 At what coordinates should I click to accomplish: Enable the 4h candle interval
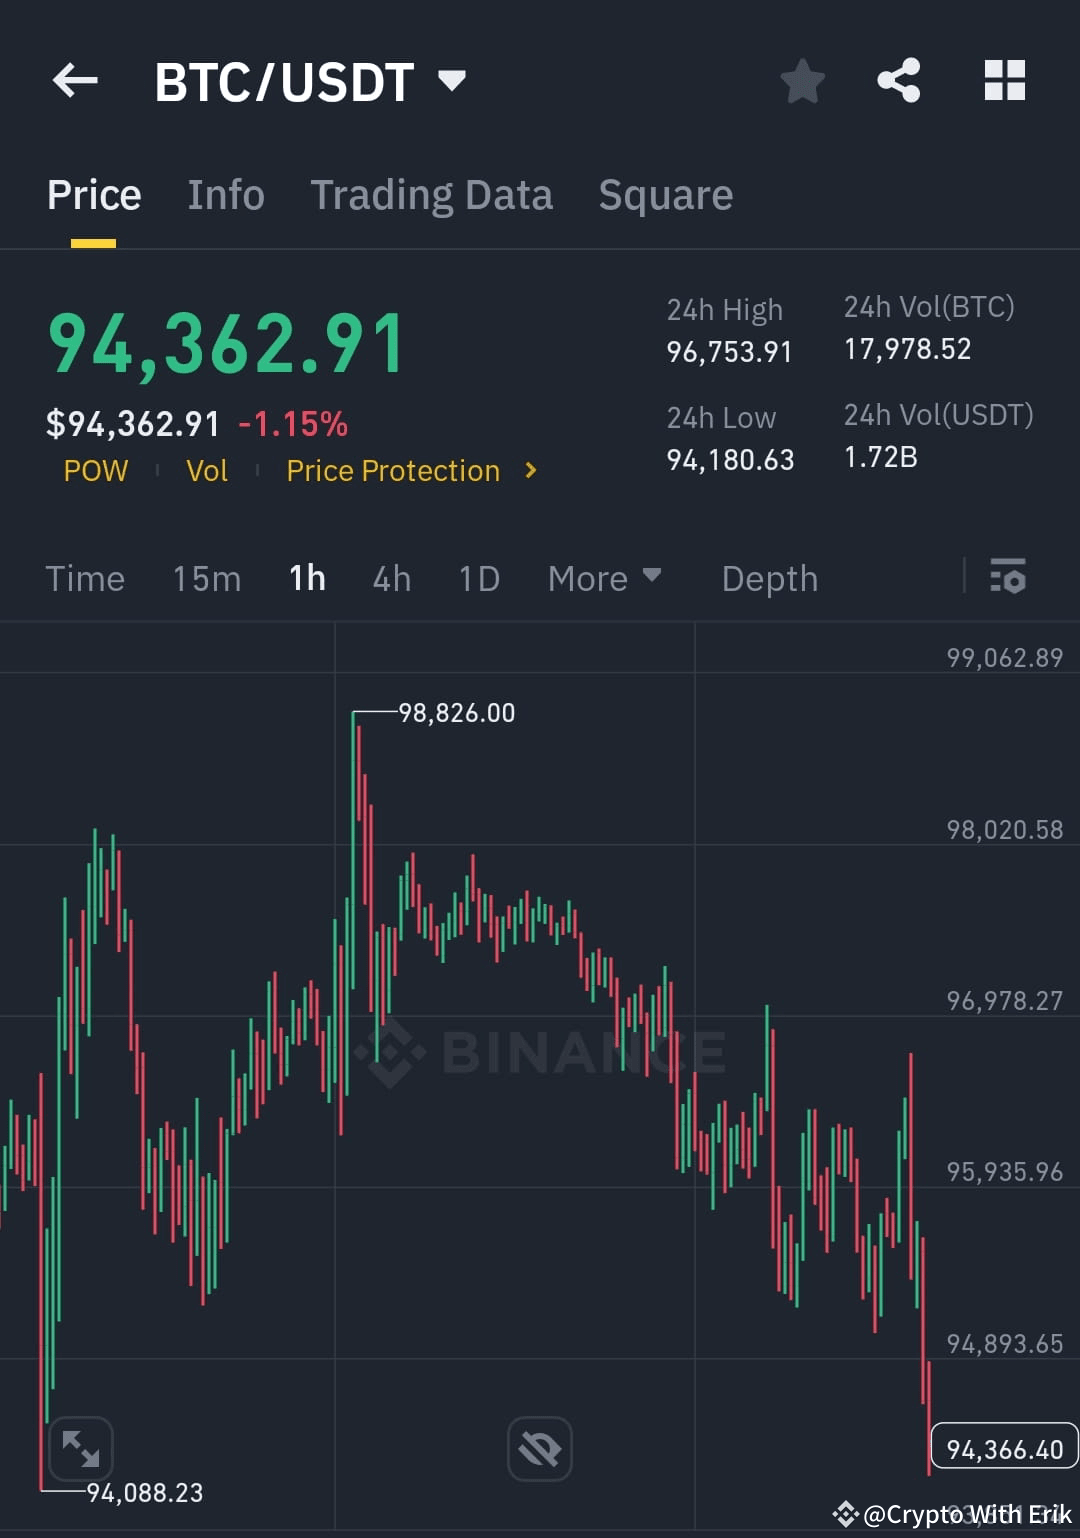[x=391, y=578]
